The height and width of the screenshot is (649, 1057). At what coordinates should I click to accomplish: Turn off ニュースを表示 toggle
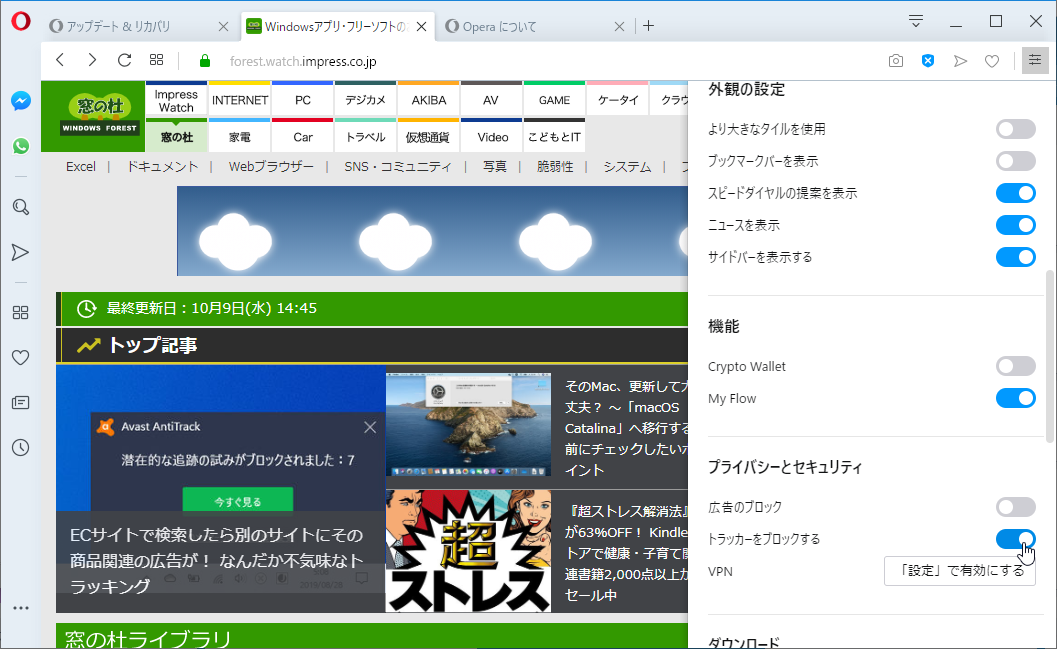coord(1016,224)
